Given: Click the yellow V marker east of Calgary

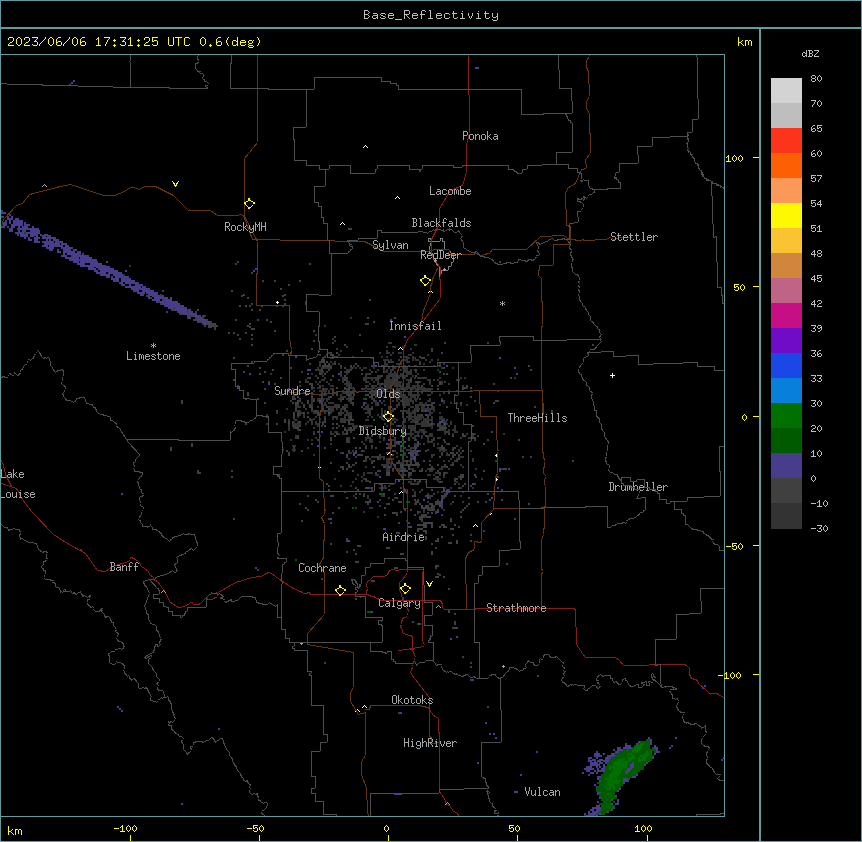Looking at the screenshot, I should point(429,584).
